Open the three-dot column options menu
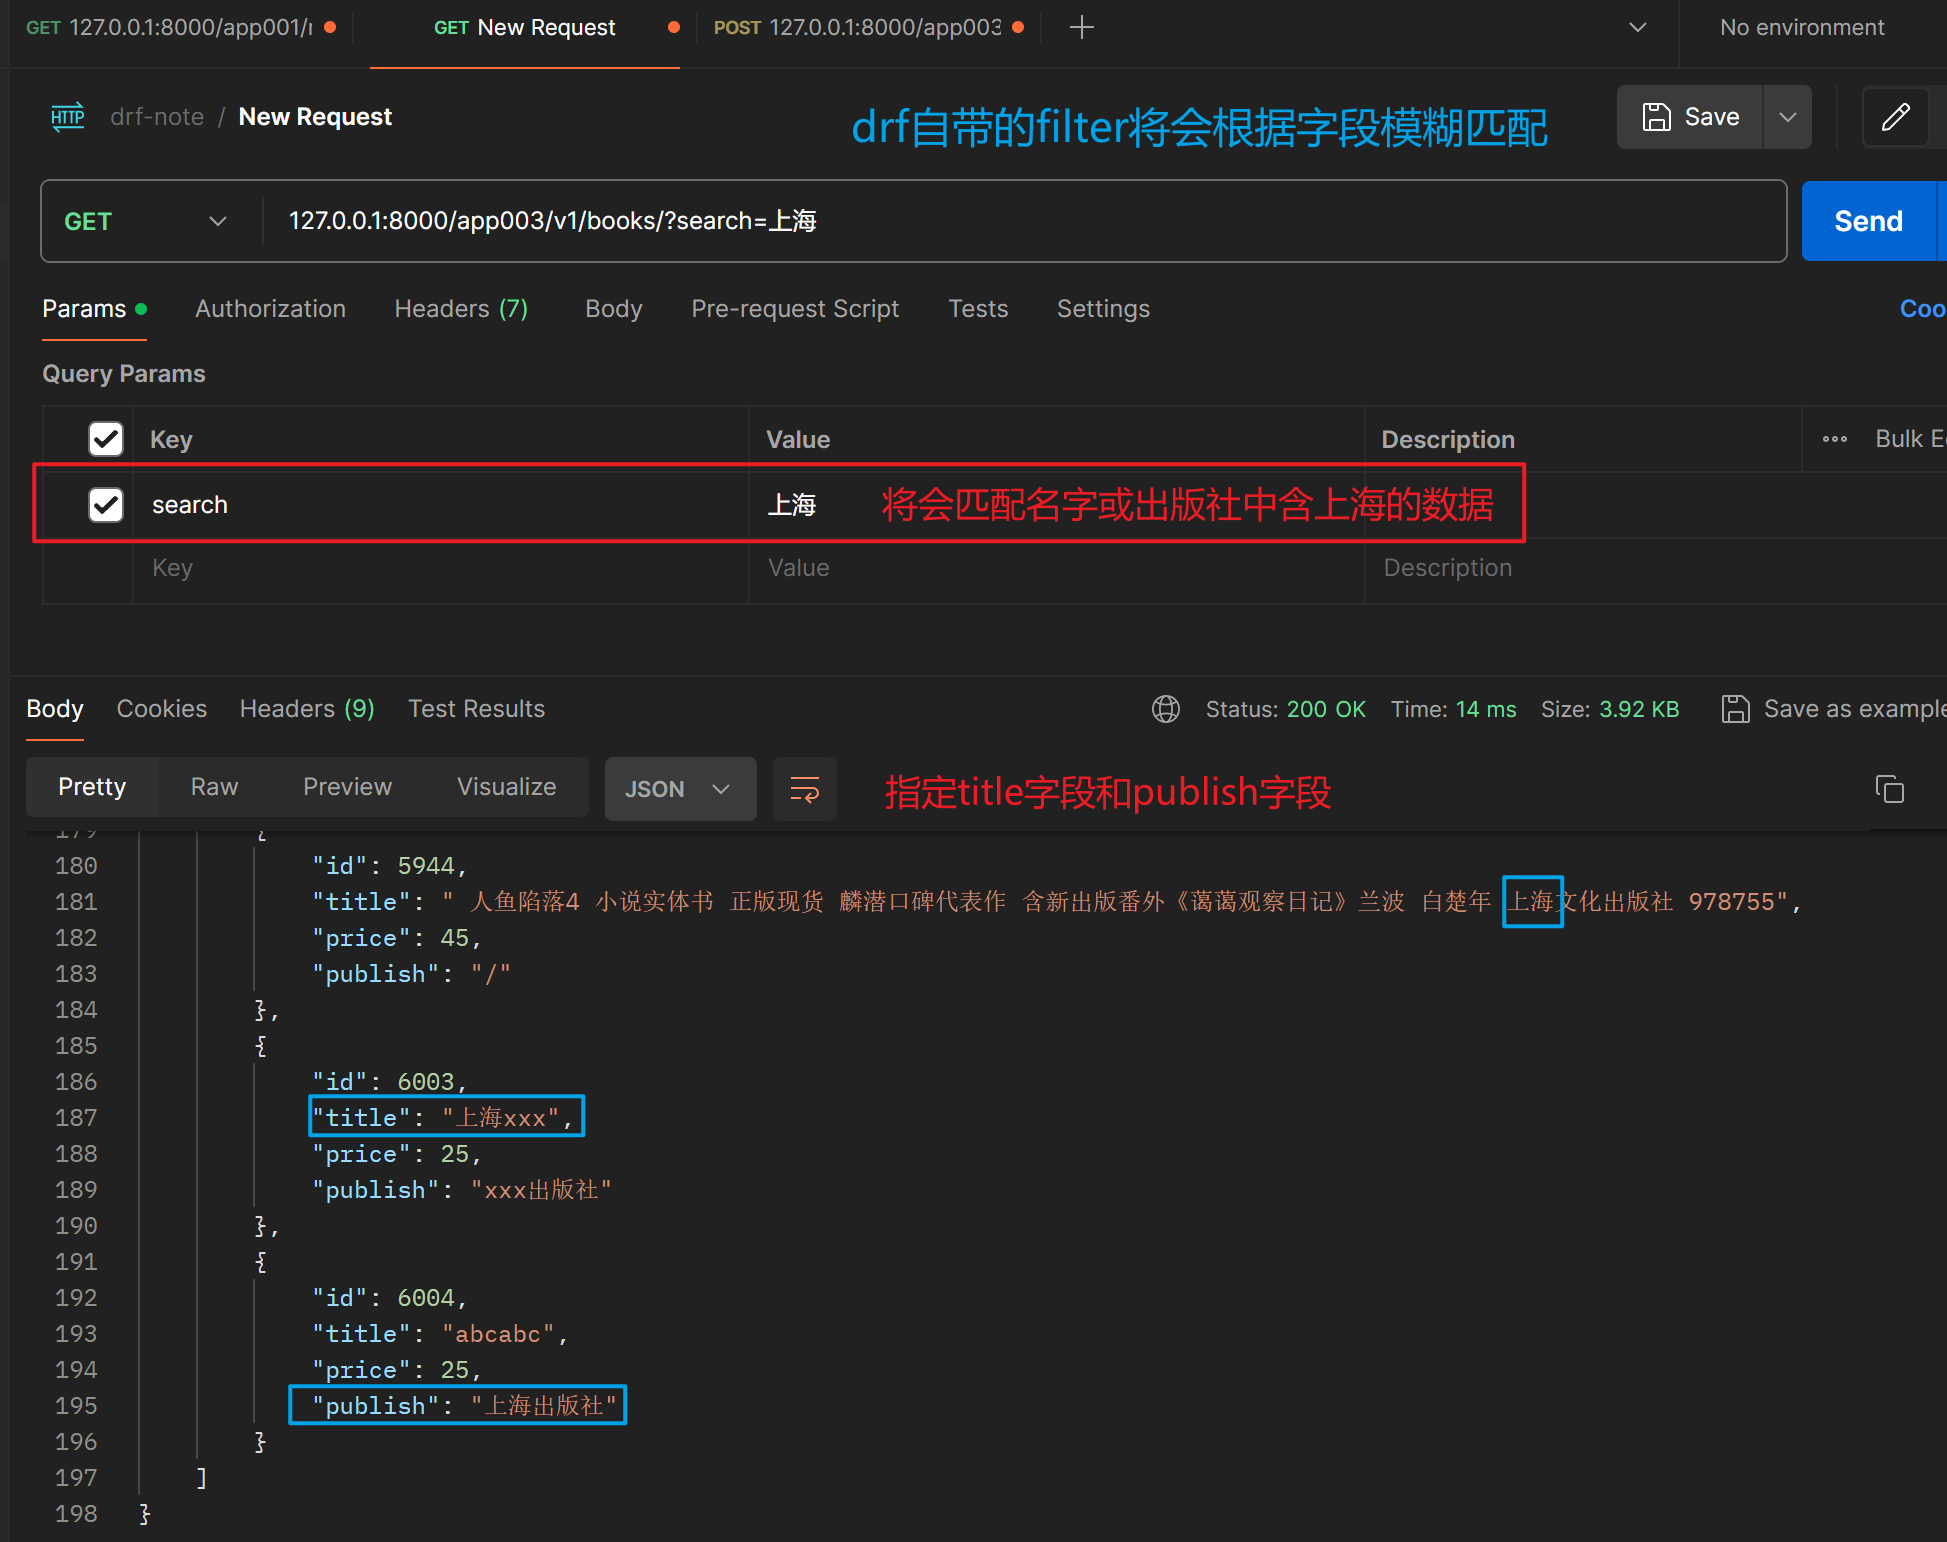1947x1542 pixels. 1835,439
